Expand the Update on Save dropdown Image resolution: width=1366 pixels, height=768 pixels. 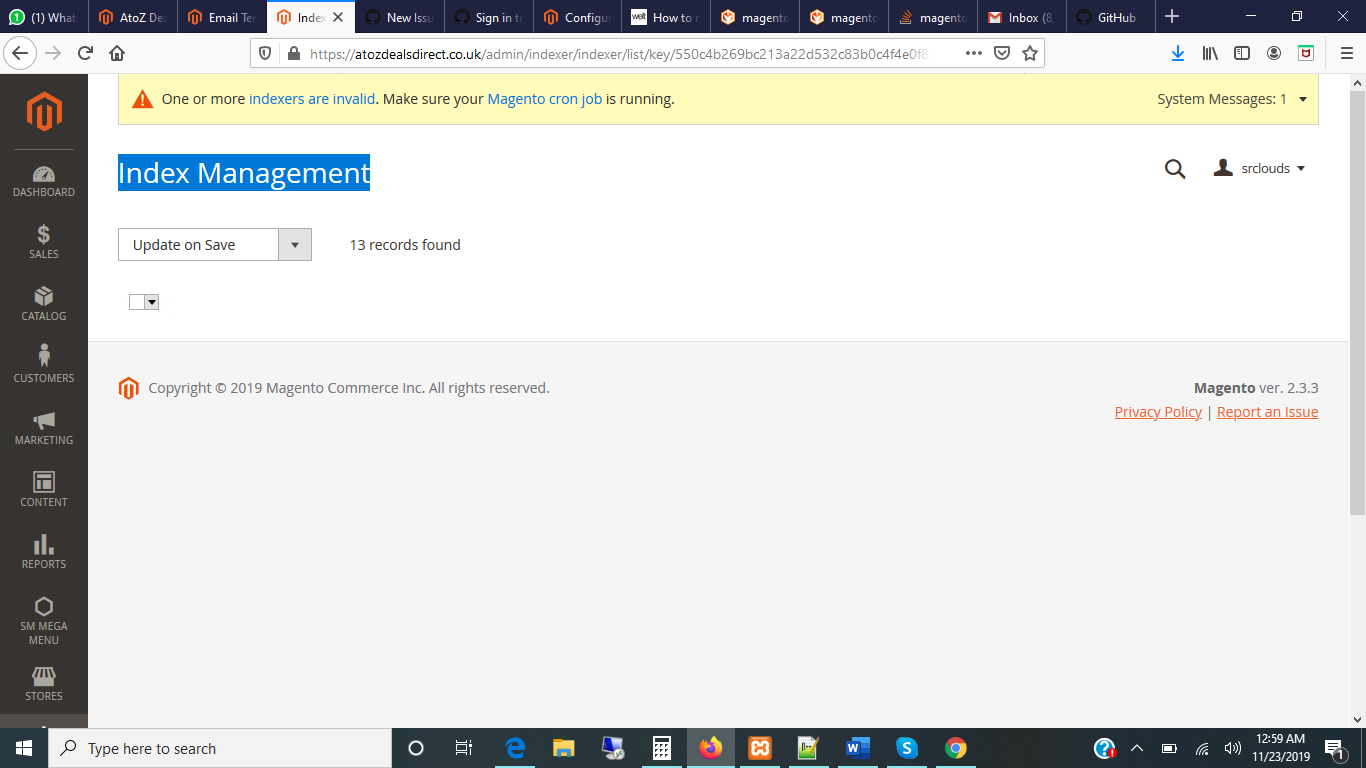(295, 244)
